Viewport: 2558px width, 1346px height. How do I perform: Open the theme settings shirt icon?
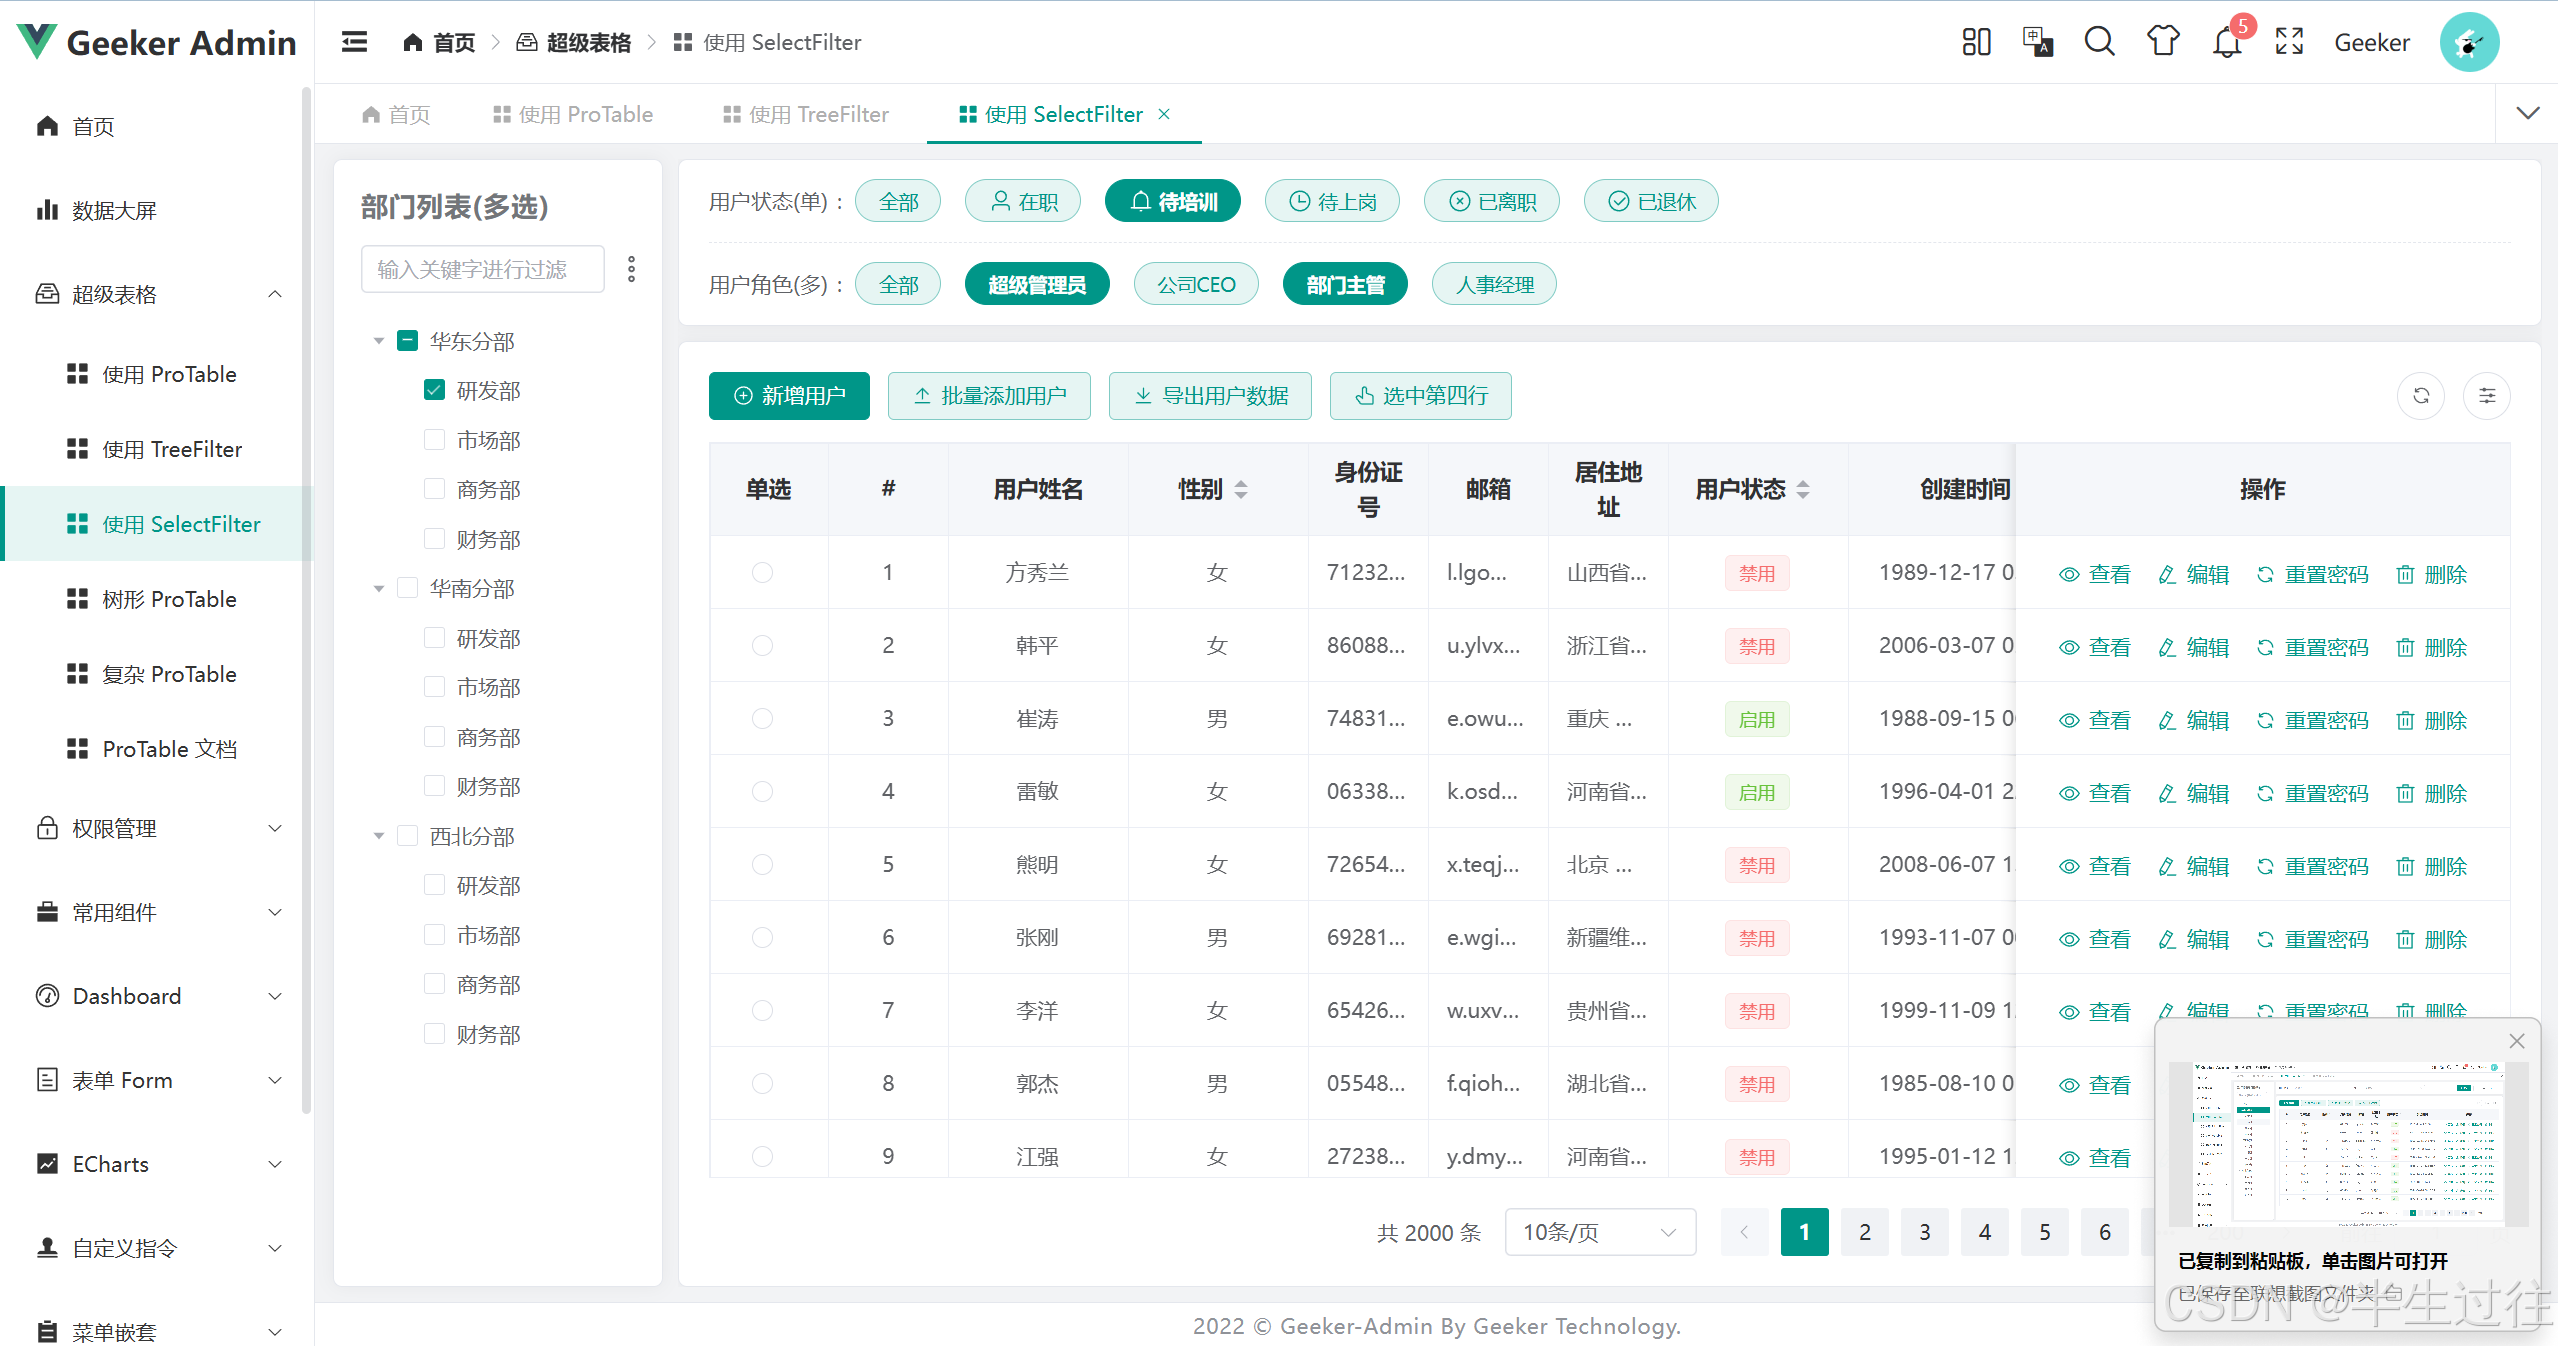pos(2162,42)
